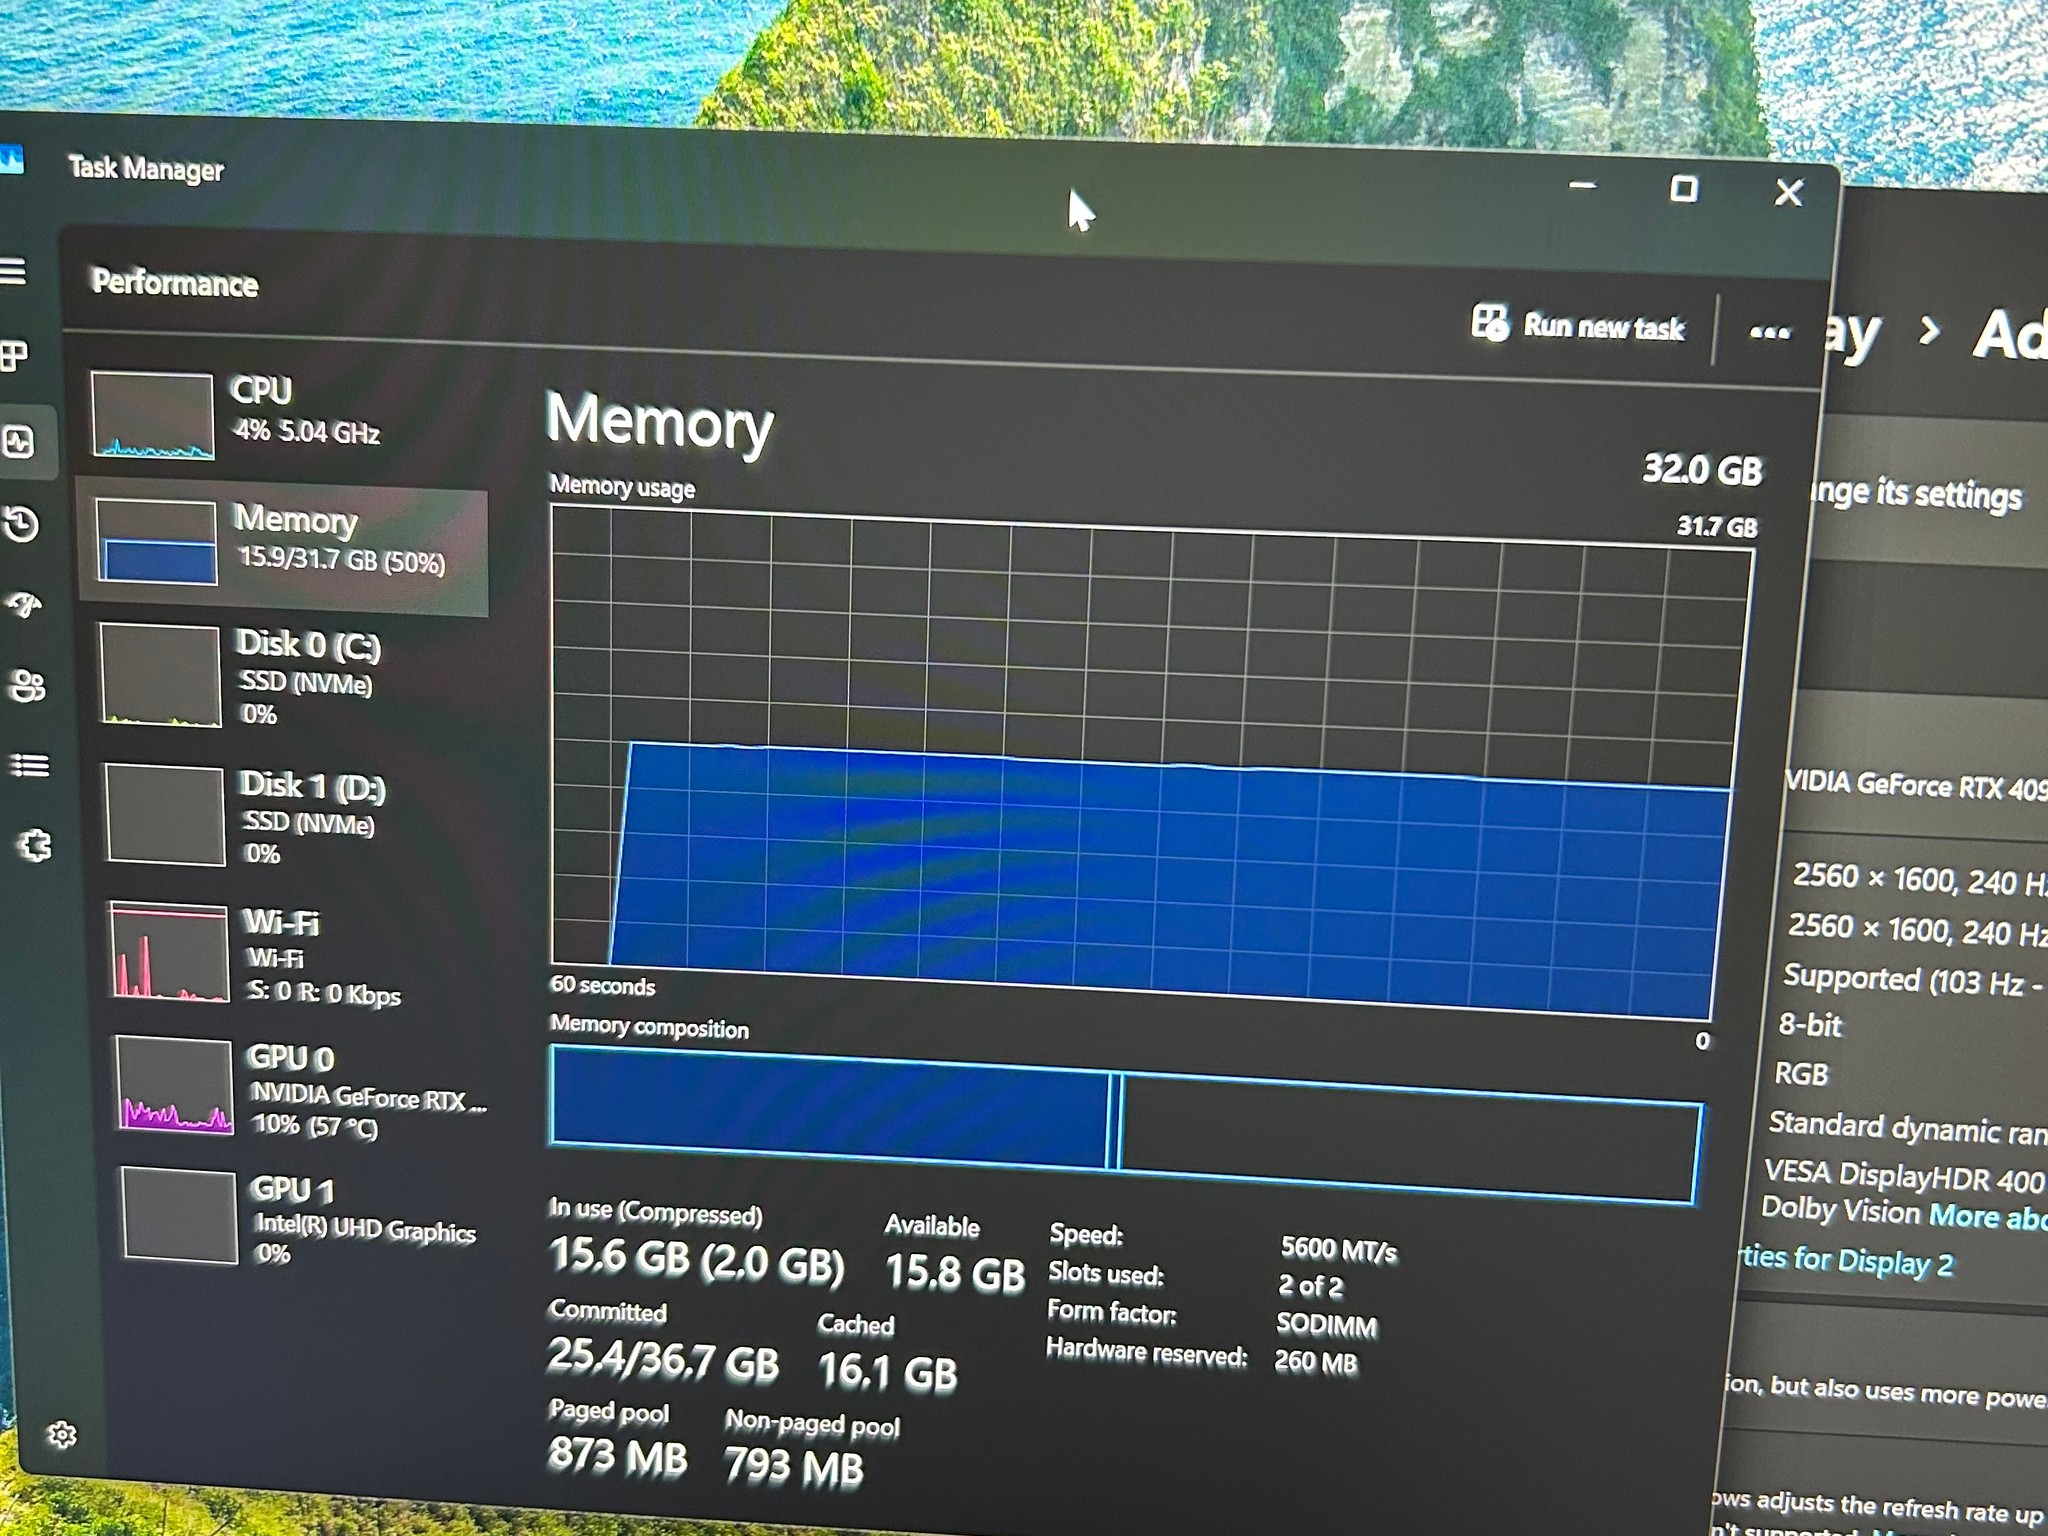
Task: Click the 8-bit bit depth text in Settings
Action: [1809, 1024]
